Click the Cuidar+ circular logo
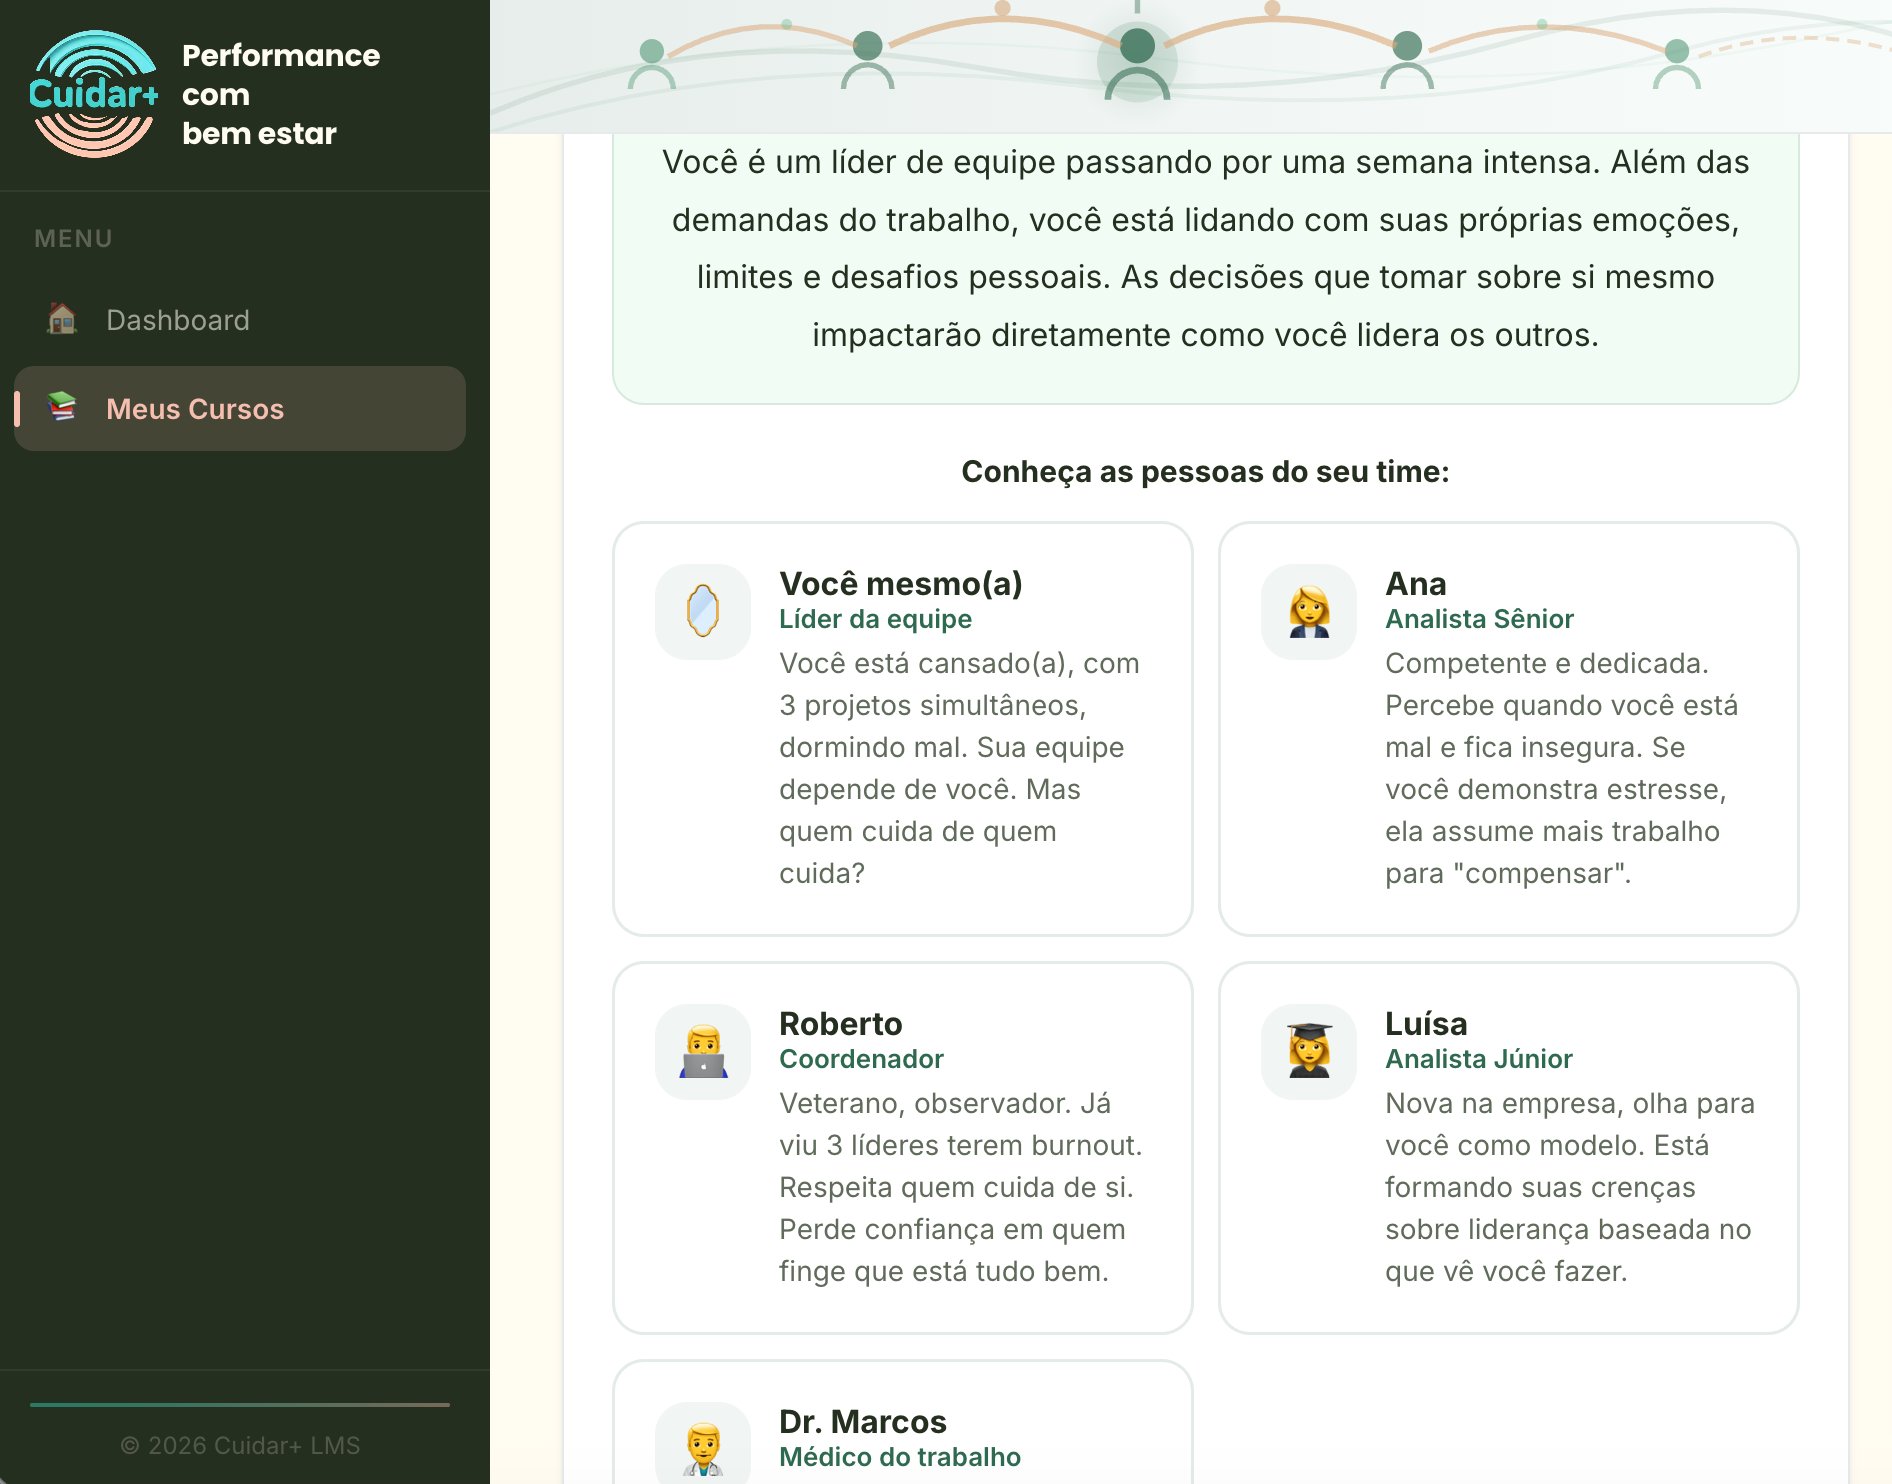The height and width of the screenshot is (1484, 1892). pos(94,94)
